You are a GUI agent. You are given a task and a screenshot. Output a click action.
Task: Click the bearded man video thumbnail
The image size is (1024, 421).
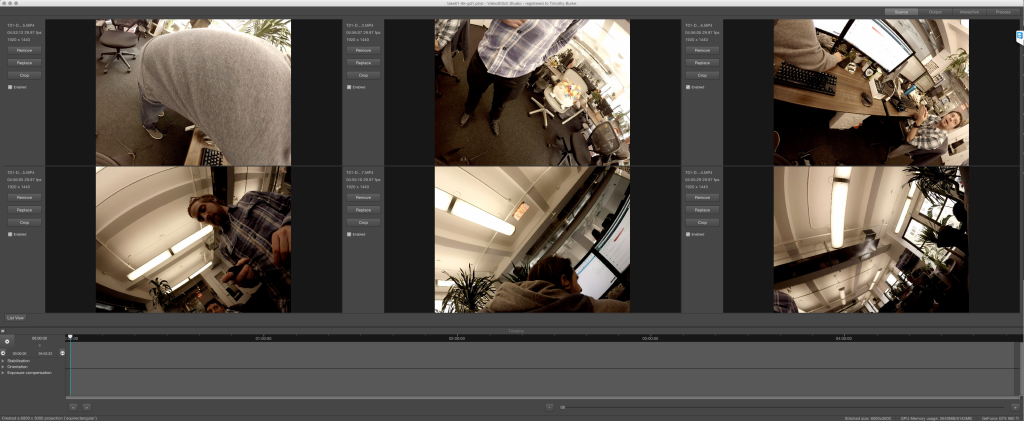[x=193, y=240]
